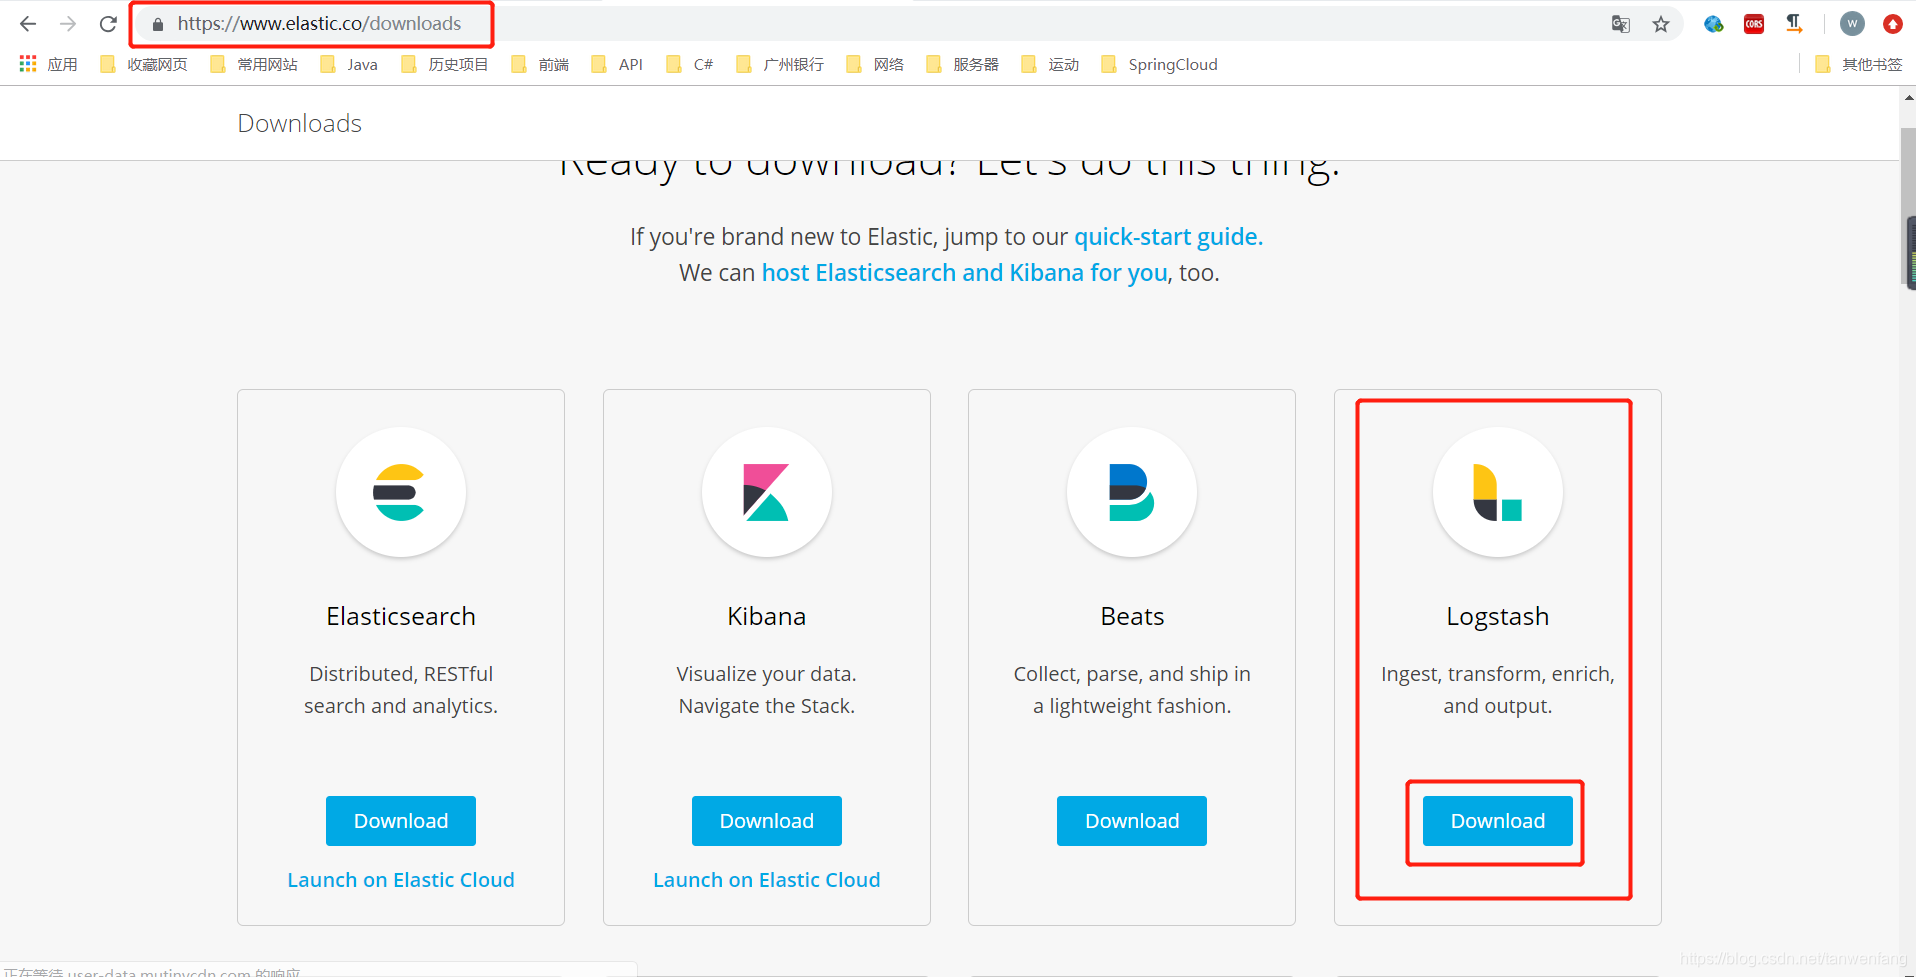Download Elasticsearch
1916x977 pixels.
click(x=401, y=821)
